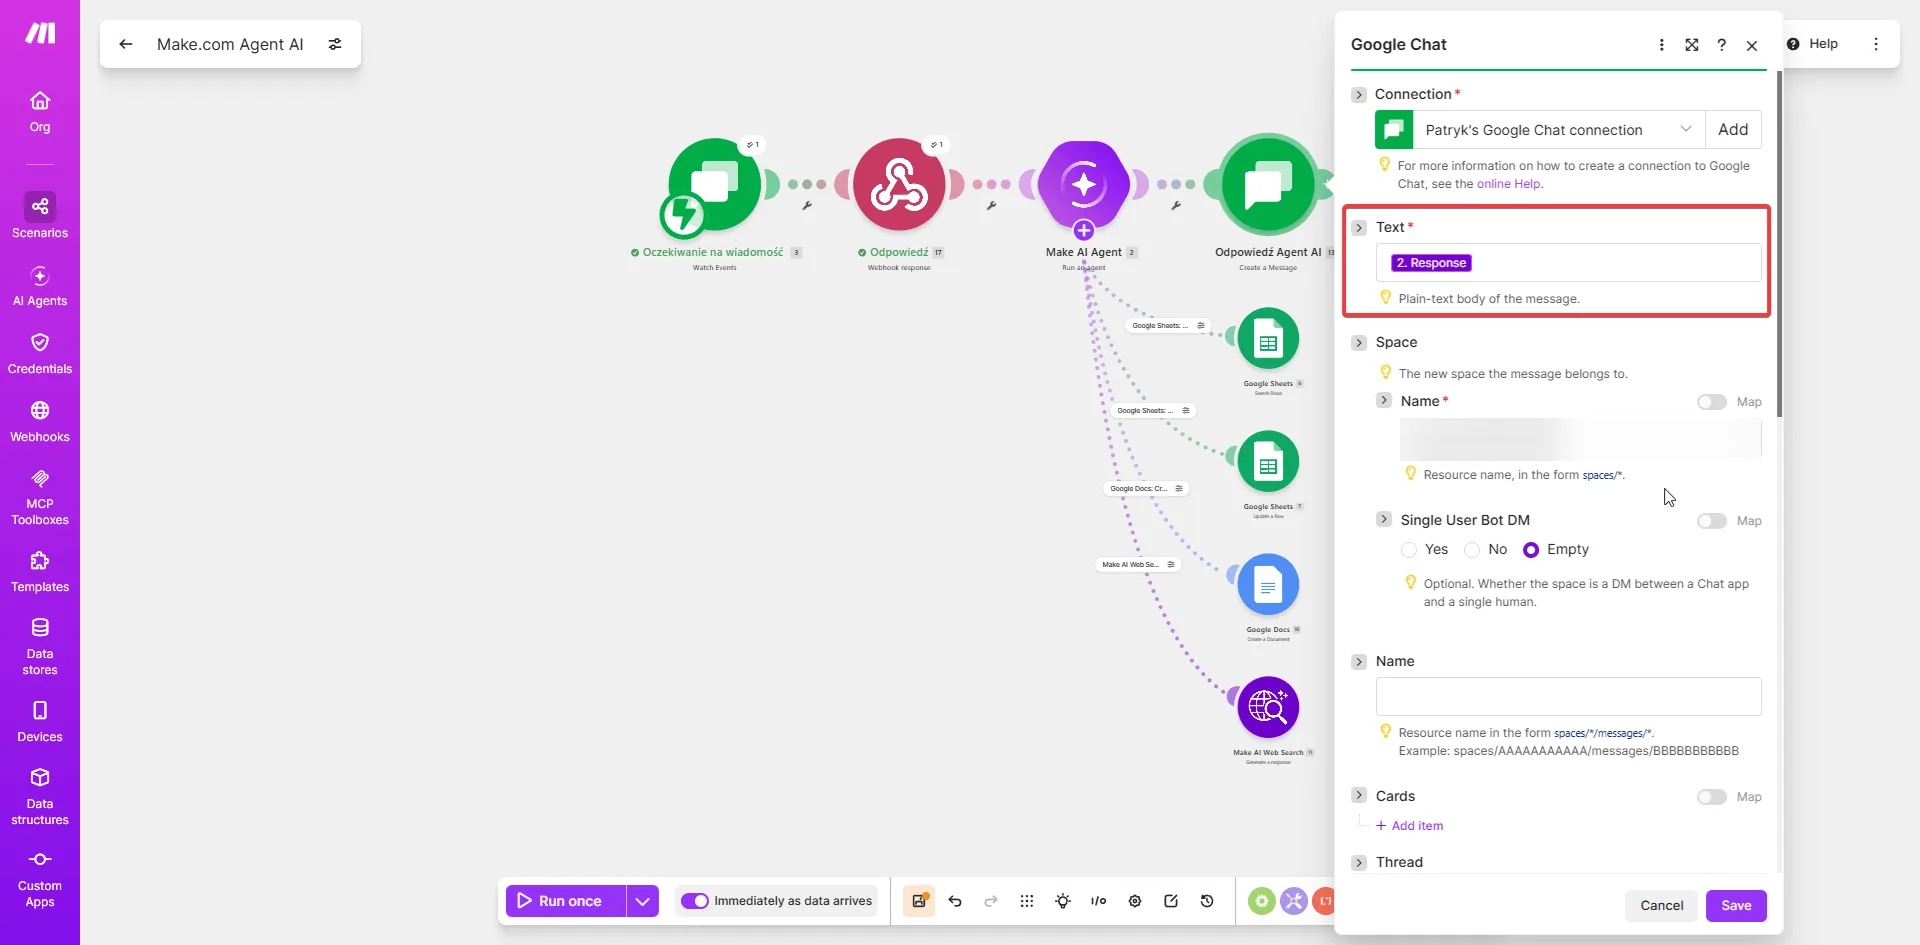Click the green gear favorites icon
The image size is (1920, 945).
pos(1262,901)
